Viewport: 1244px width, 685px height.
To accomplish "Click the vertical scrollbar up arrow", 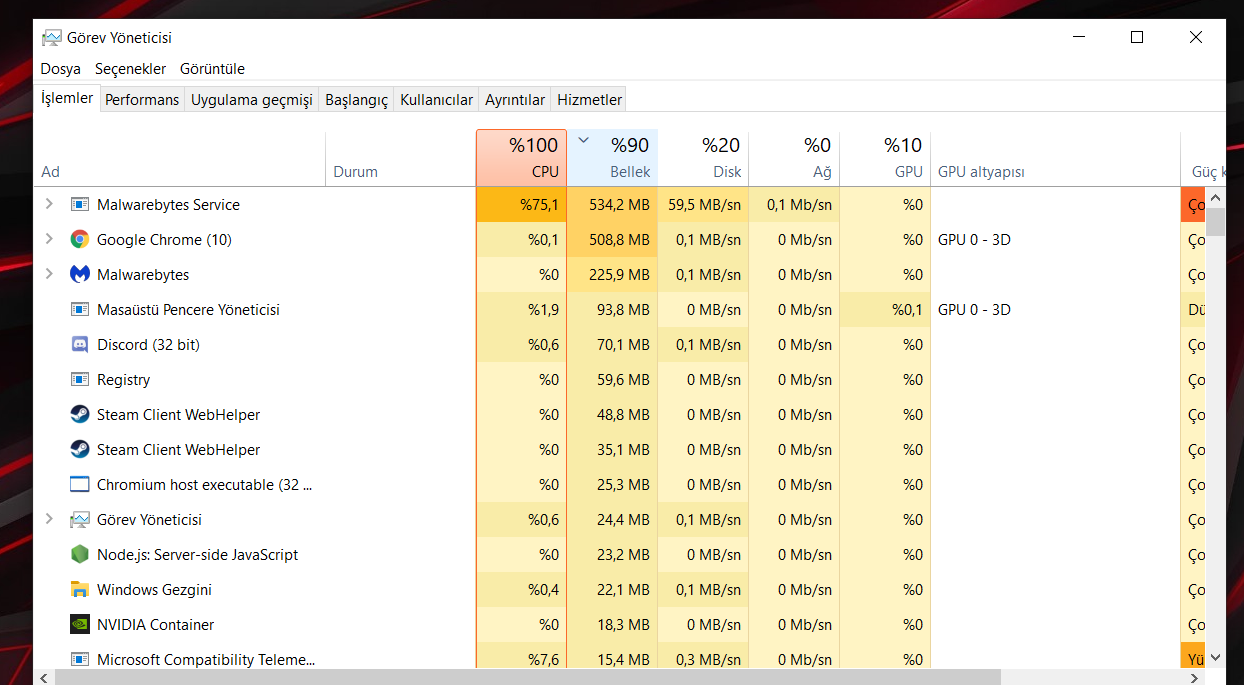I will tap(1216, 196).
